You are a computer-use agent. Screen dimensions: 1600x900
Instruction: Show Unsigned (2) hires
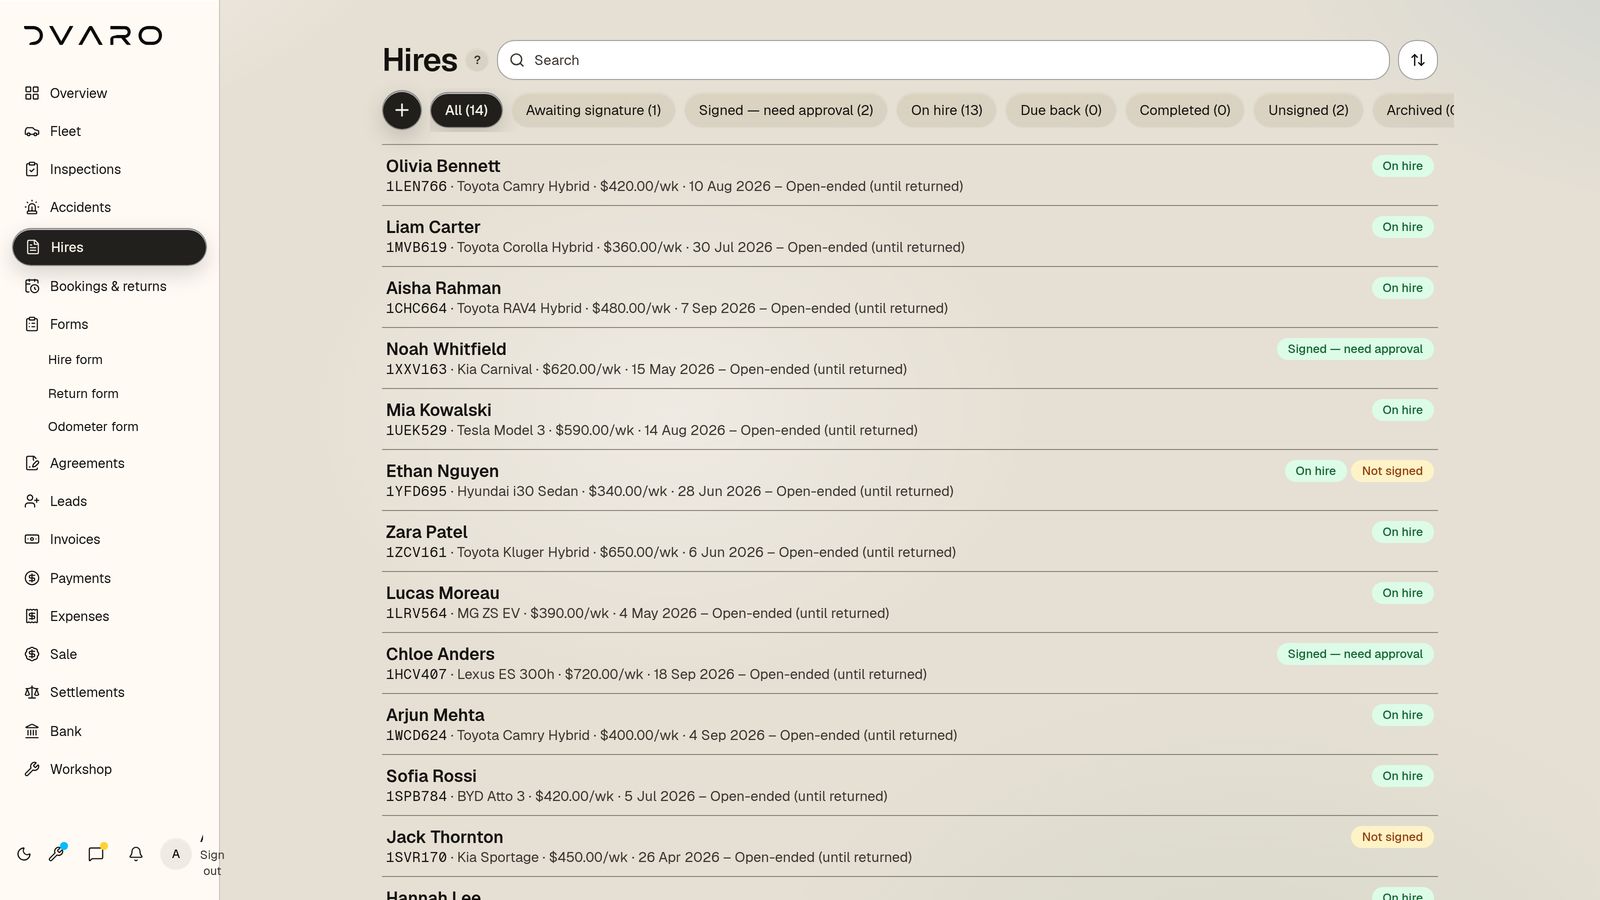click(1308, 110)
